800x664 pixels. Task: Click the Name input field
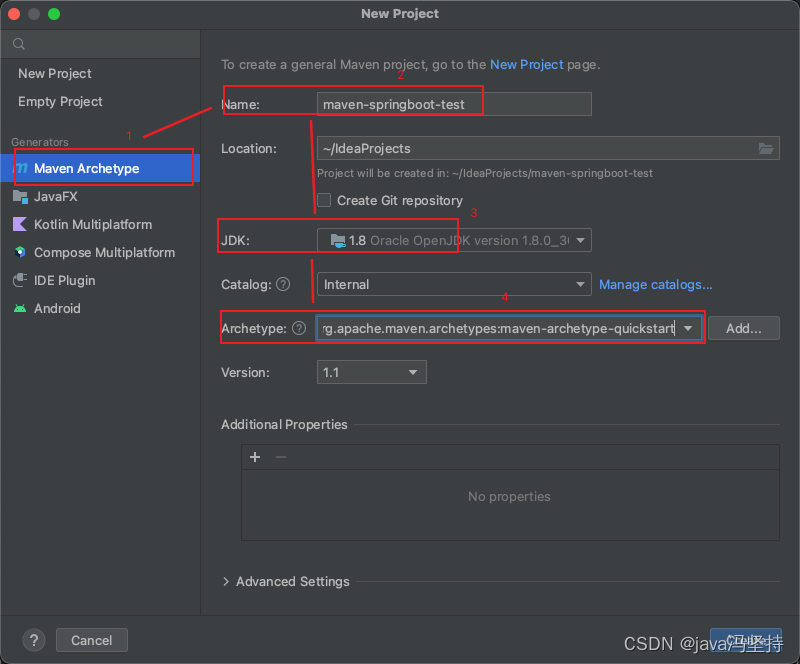[454, 104]
